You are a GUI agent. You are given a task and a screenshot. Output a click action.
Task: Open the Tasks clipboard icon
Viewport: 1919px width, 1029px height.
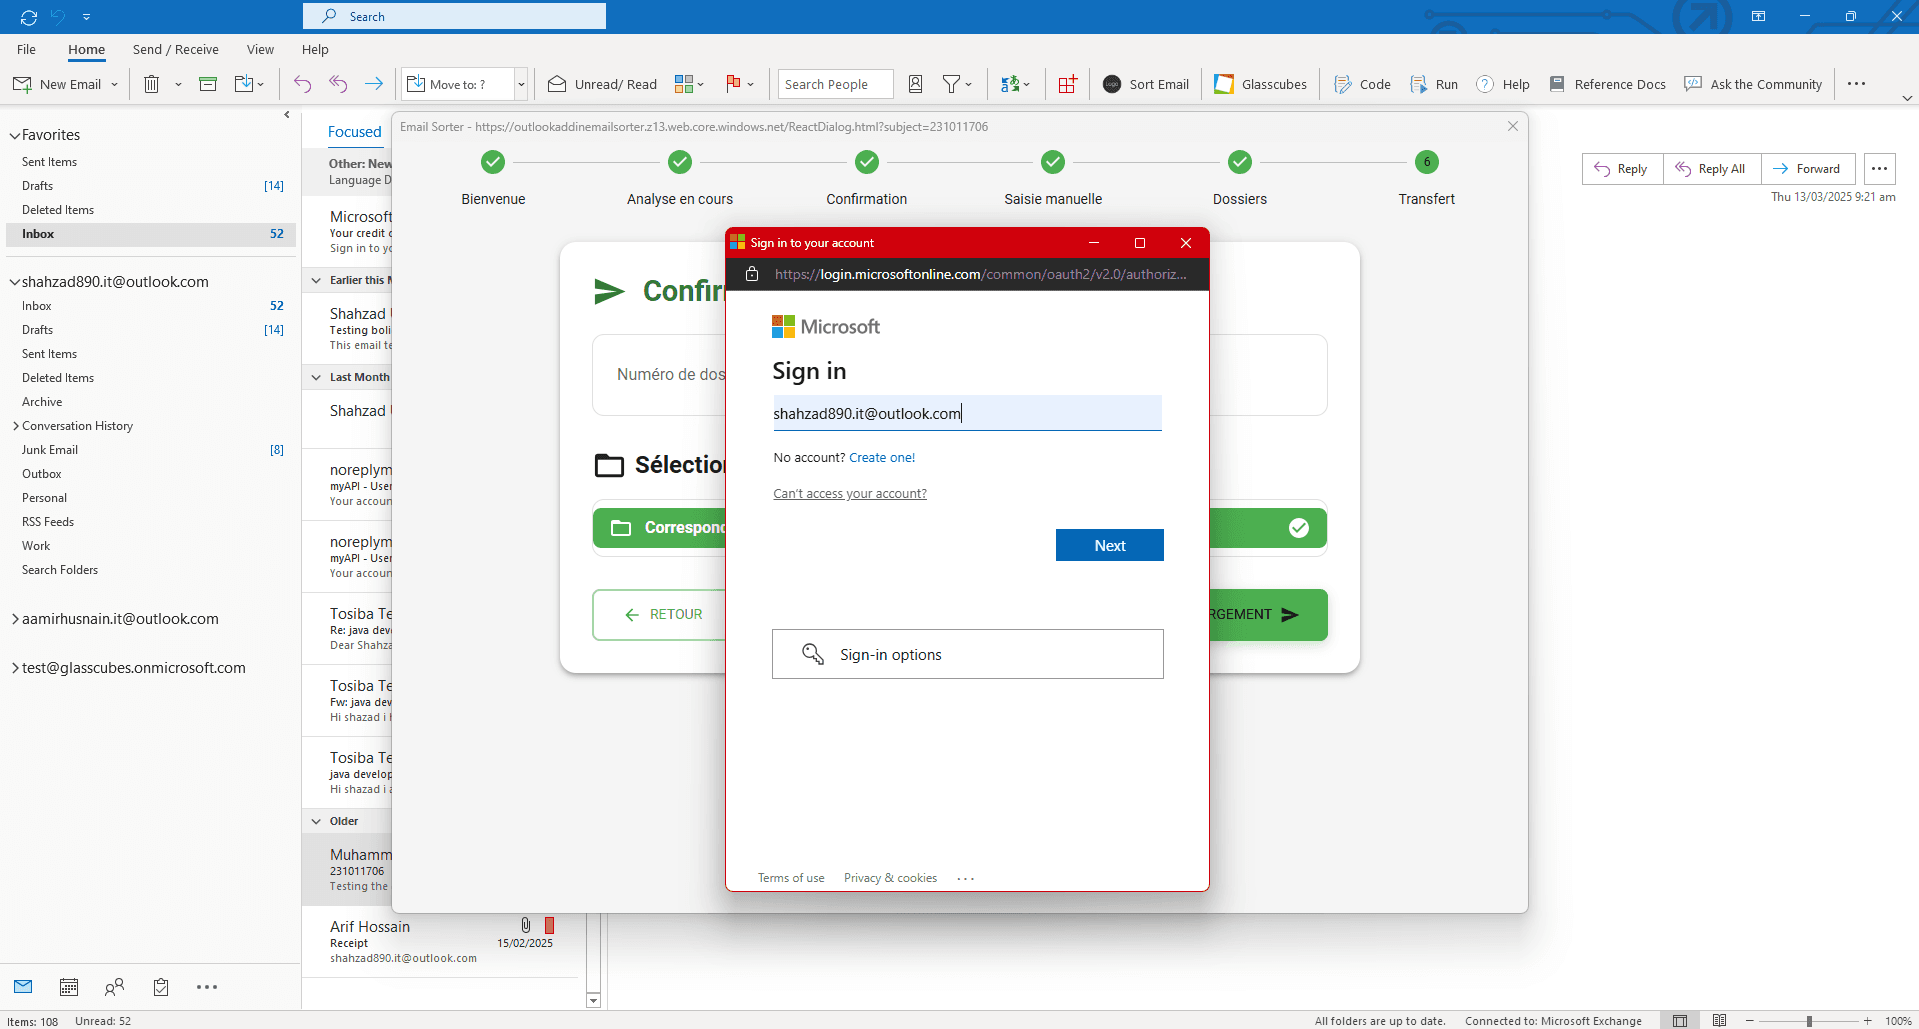(161, 987)
